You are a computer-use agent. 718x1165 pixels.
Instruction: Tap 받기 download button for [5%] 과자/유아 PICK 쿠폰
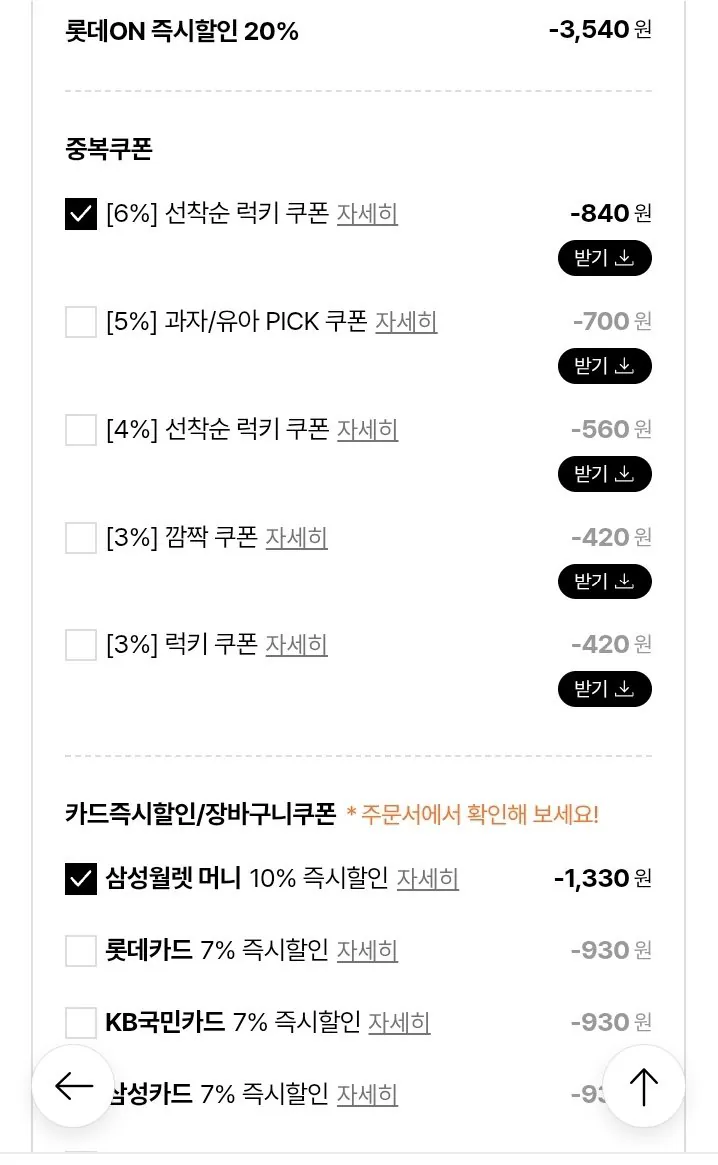604,366
